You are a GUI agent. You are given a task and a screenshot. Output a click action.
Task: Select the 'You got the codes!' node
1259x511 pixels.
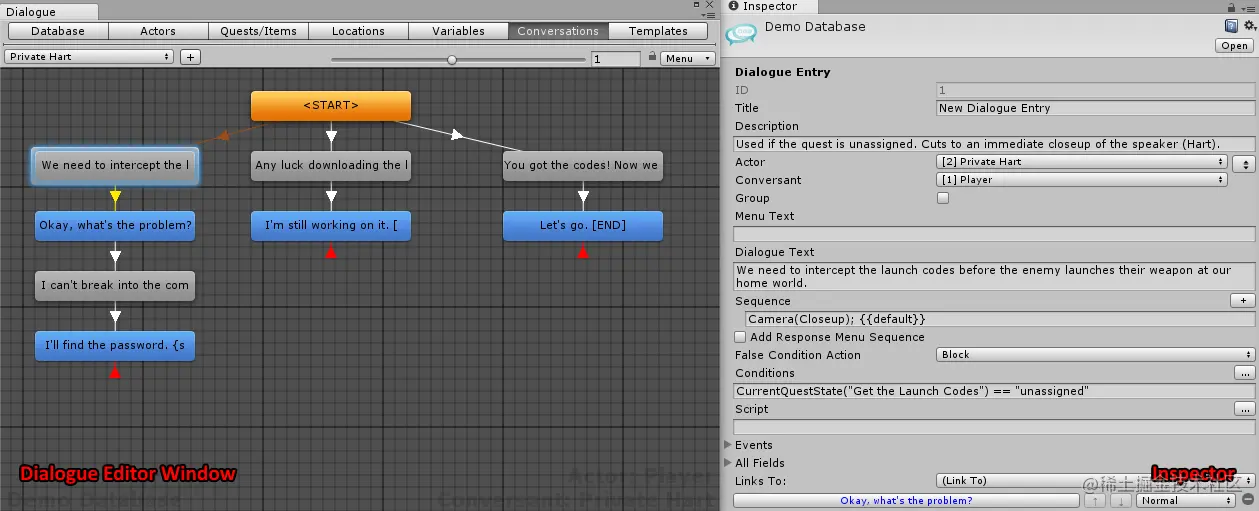tap(582, 166)
